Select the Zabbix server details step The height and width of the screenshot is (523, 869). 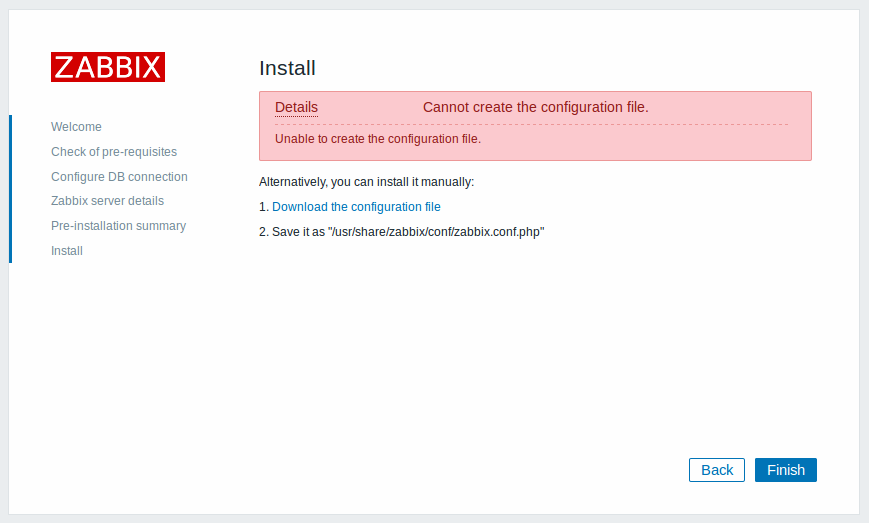click(108, 201)
